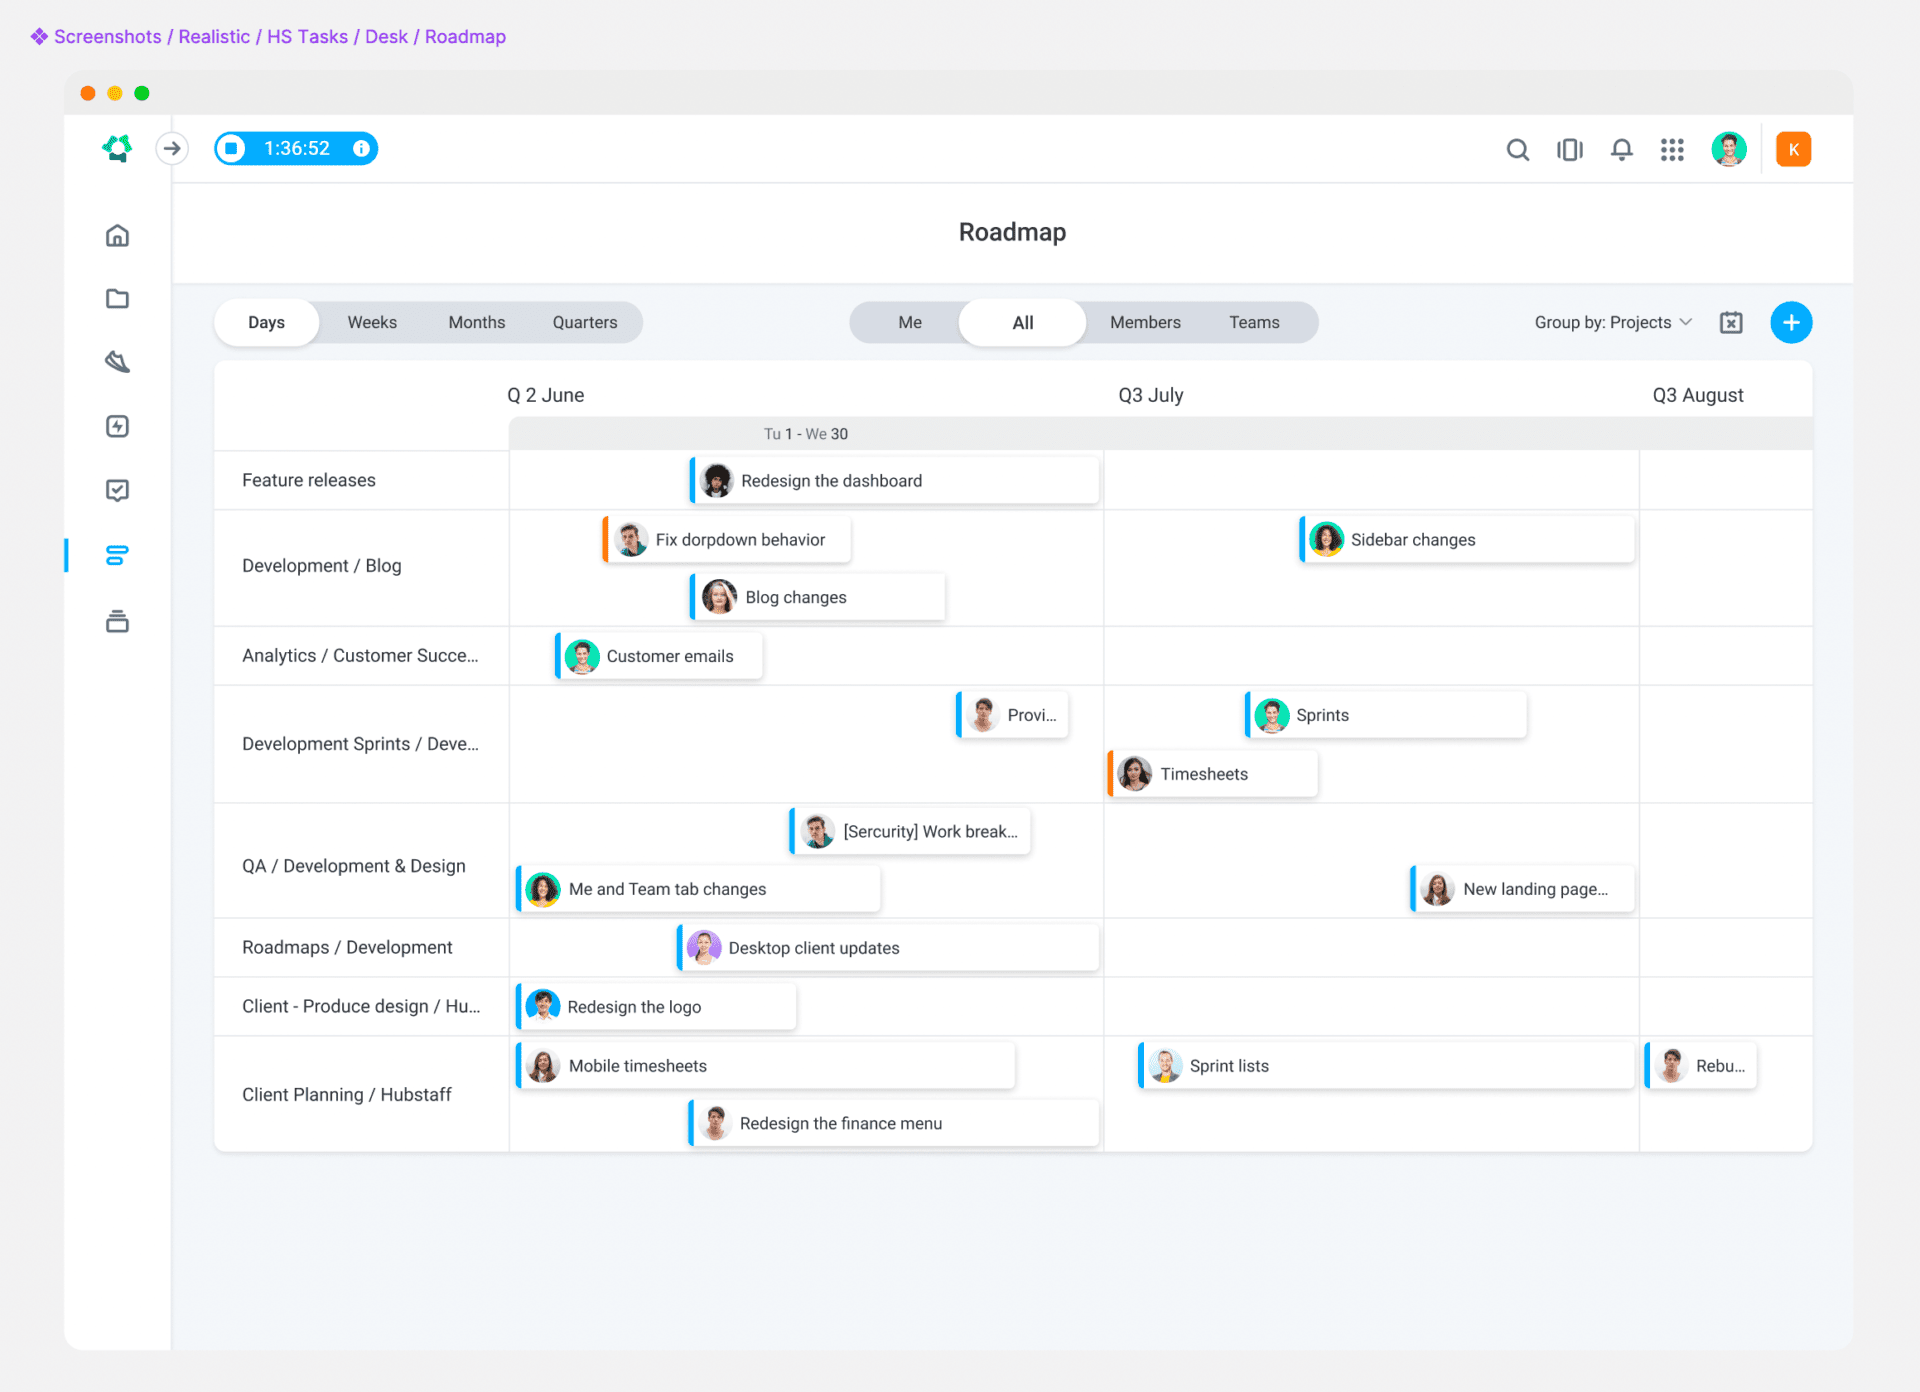Select the Roadmap timeline icon in the sidebar

tap(117, 555)
